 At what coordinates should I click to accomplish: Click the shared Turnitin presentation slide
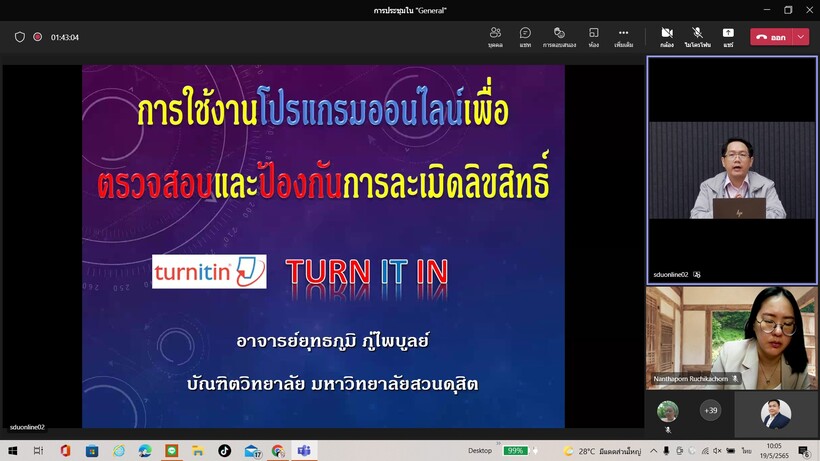323,246
